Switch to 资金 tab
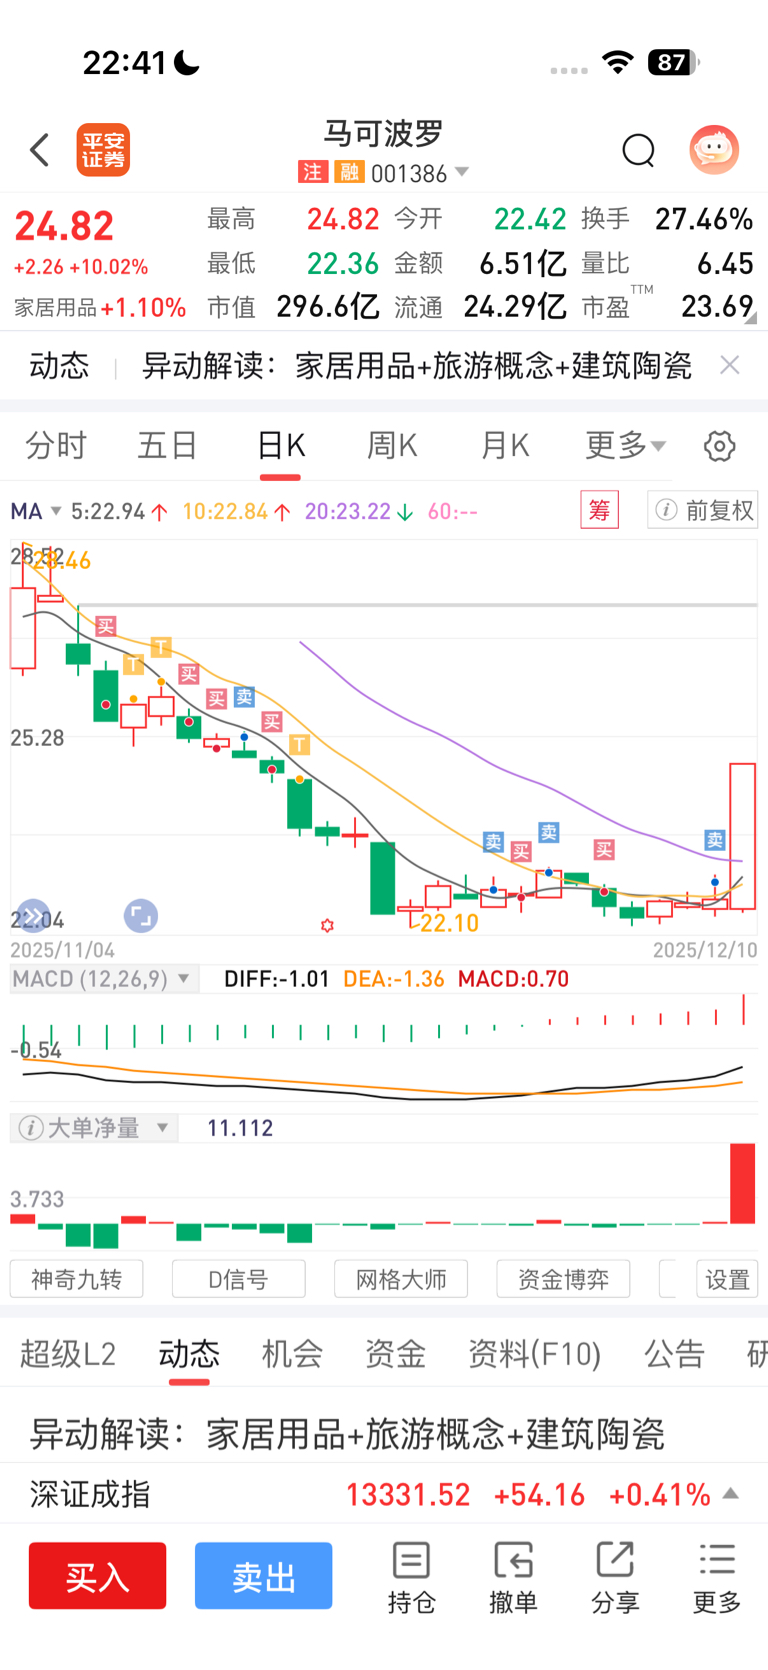This screenshot has height=1670, width=768. [395, 1354]
